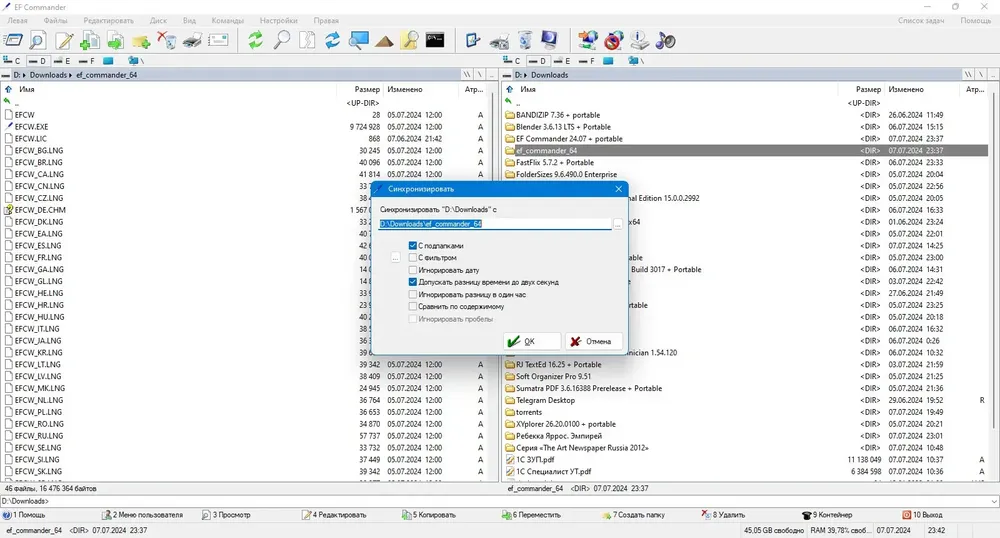Select drive E in the left panel
This screenshot has height=538, width=1000.
(x=62, y=61)
